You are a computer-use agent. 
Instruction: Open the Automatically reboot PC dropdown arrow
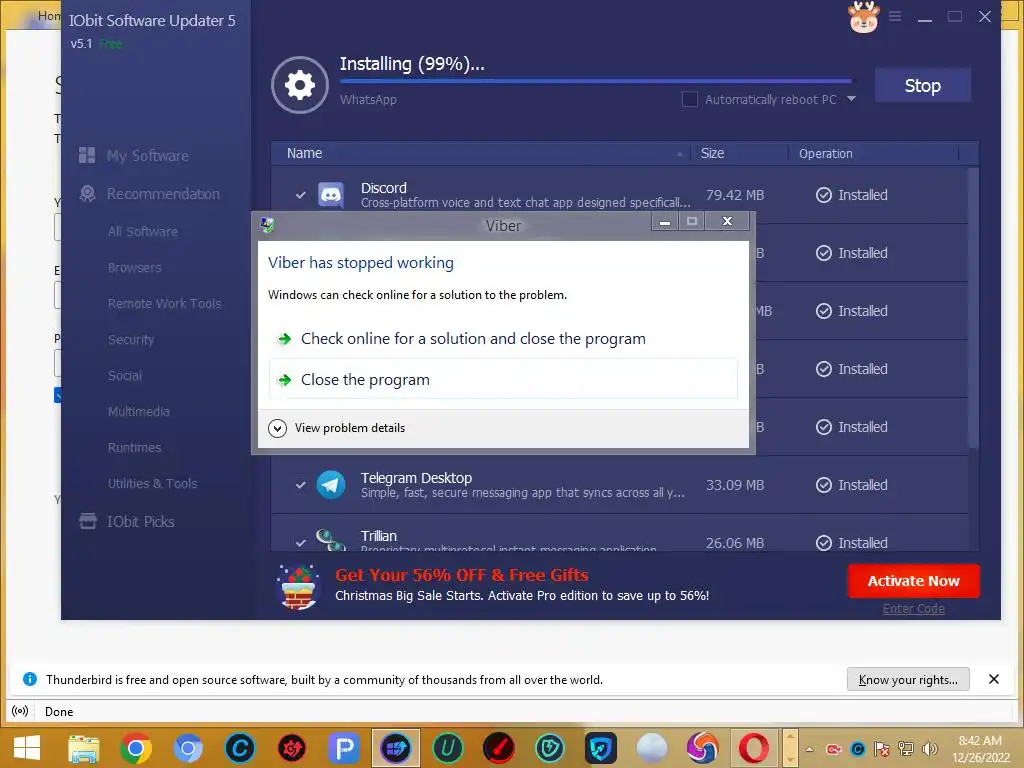pos(851,99)
